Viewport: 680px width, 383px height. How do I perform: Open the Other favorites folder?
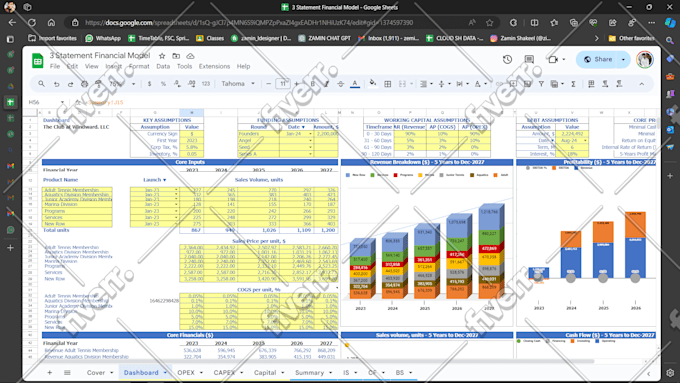pyautogui.click(x=631, y=38)
